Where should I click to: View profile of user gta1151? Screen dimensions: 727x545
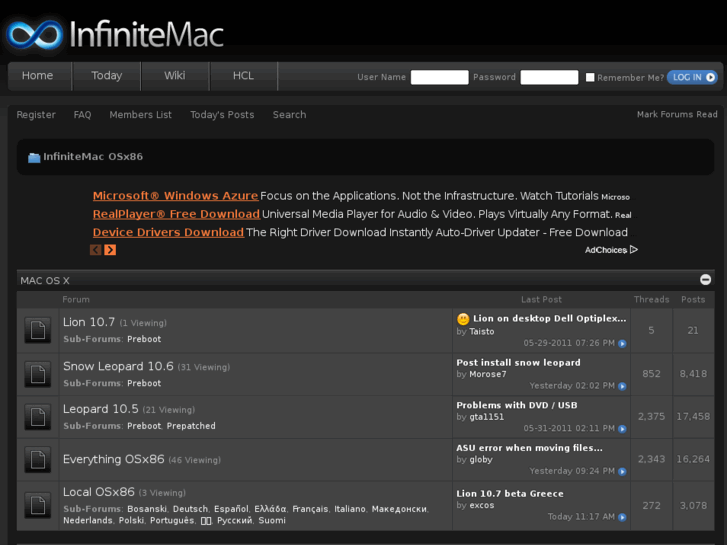tap(486, 417)
